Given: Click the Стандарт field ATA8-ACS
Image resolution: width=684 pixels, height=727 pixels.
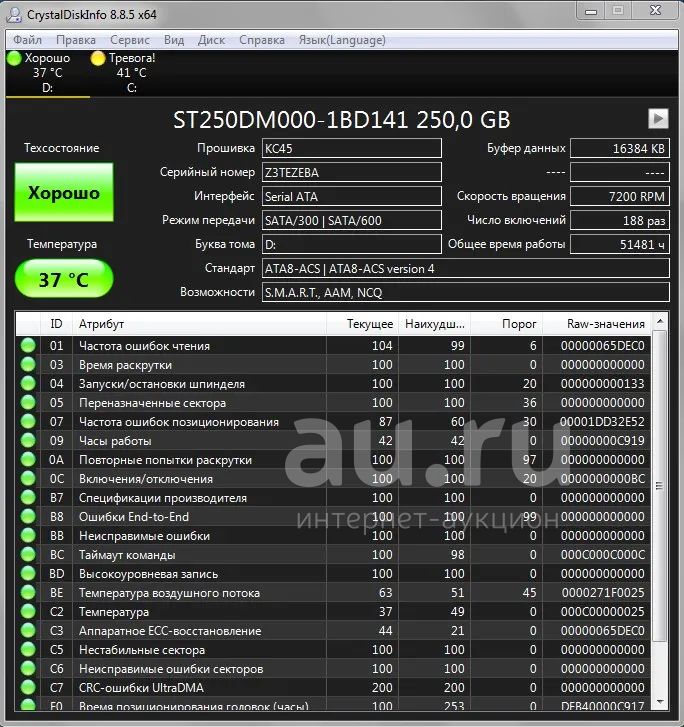Looking at the screenshot, I should (466, 268).
